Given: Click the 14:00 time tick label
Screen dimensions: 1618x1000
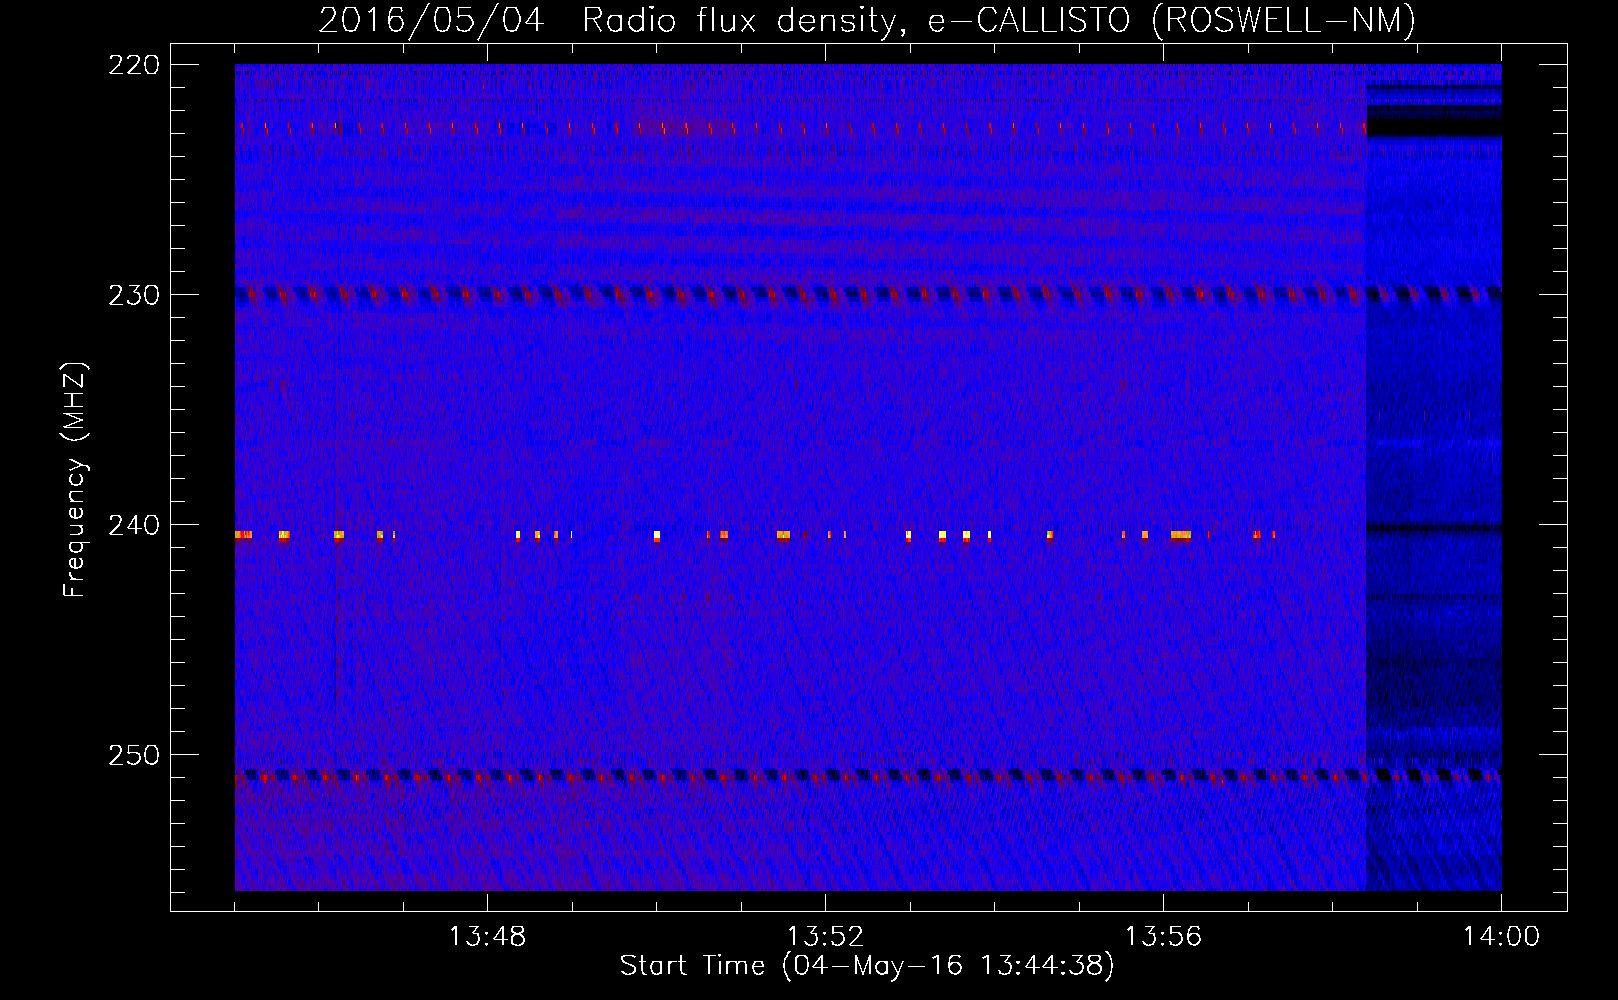Looking at the screenshot, I should [x=1501, y=937].
